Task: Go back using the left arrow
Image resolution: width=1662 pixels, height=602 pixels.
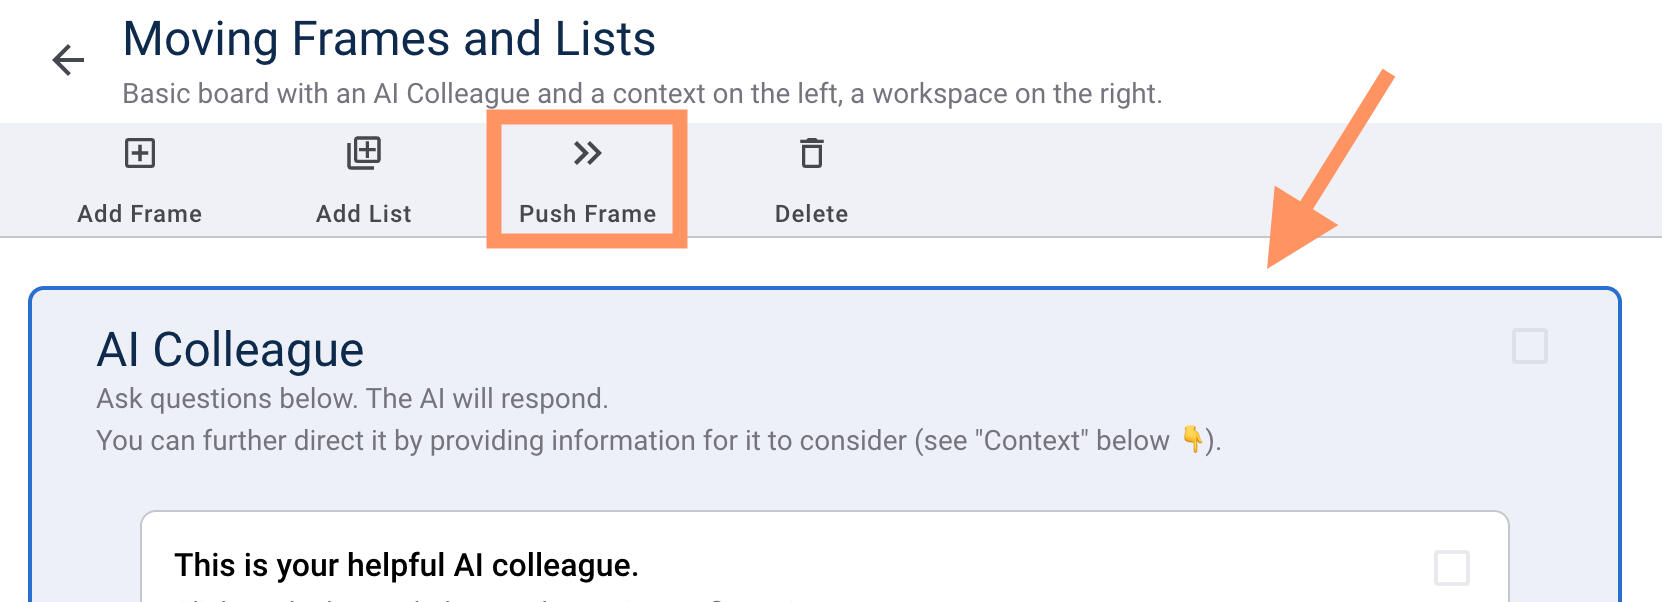Action: click(x=68, y=60)
